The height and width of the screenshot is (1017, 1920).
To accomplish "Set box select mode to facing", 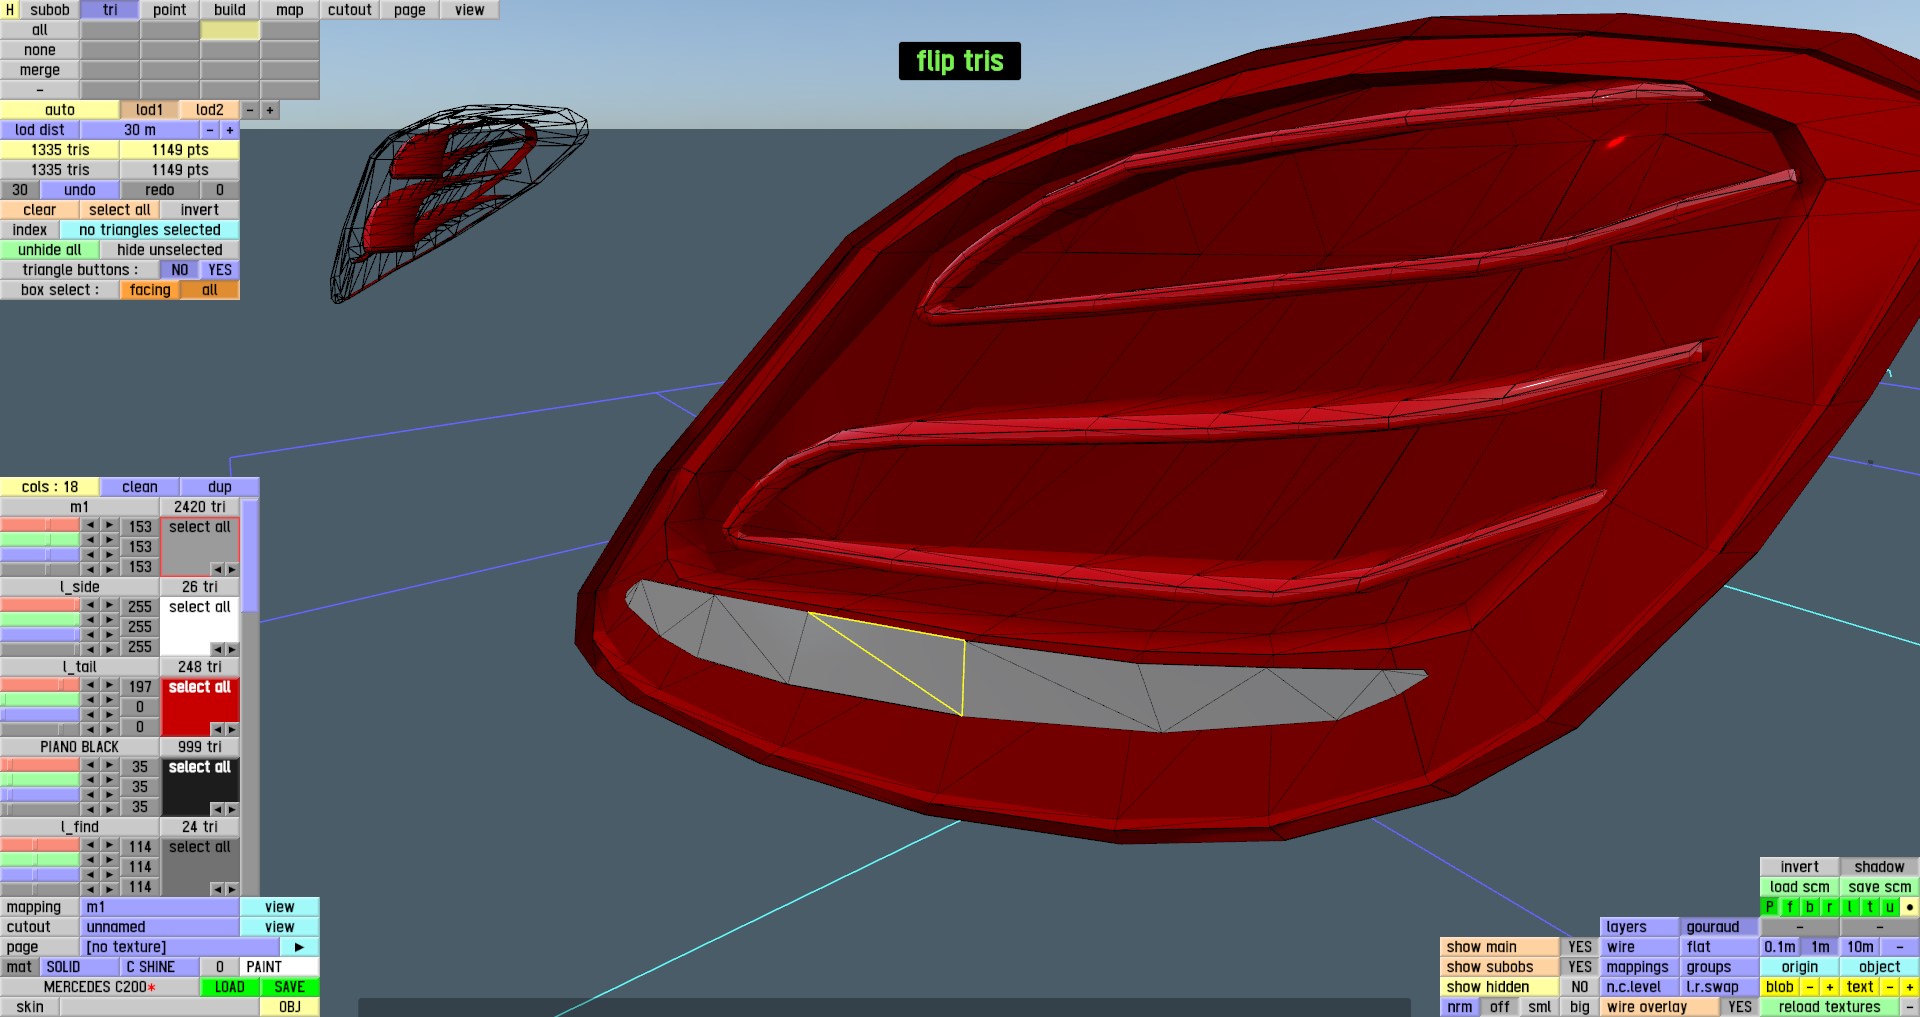I will pyautogui.click(x=150, y=290).
